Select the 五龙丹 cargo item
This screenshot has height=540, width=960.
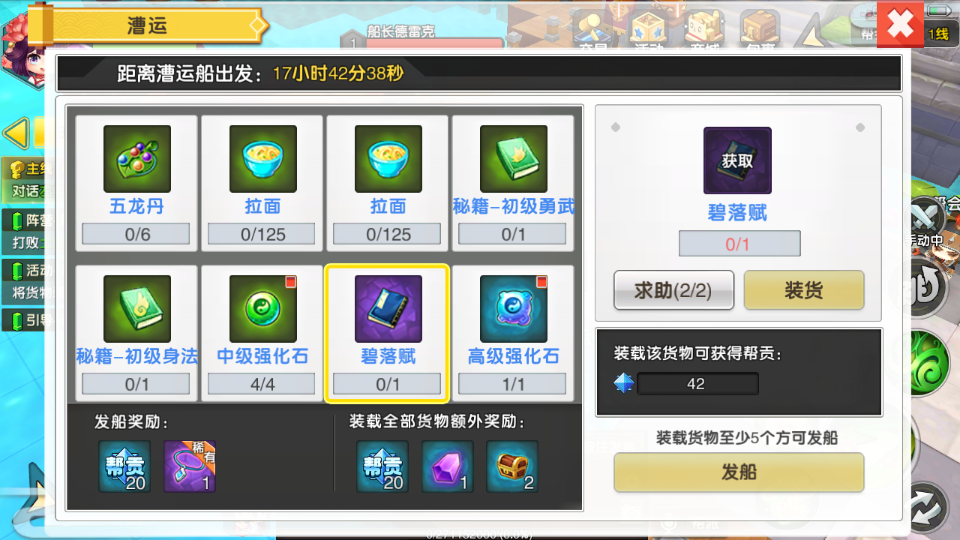(x=137, y=183)
